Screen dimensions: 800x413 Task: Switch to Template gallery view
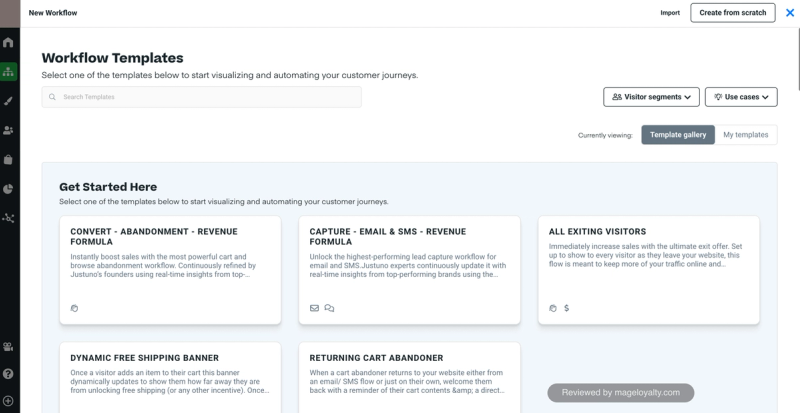[x=678, y=135]
